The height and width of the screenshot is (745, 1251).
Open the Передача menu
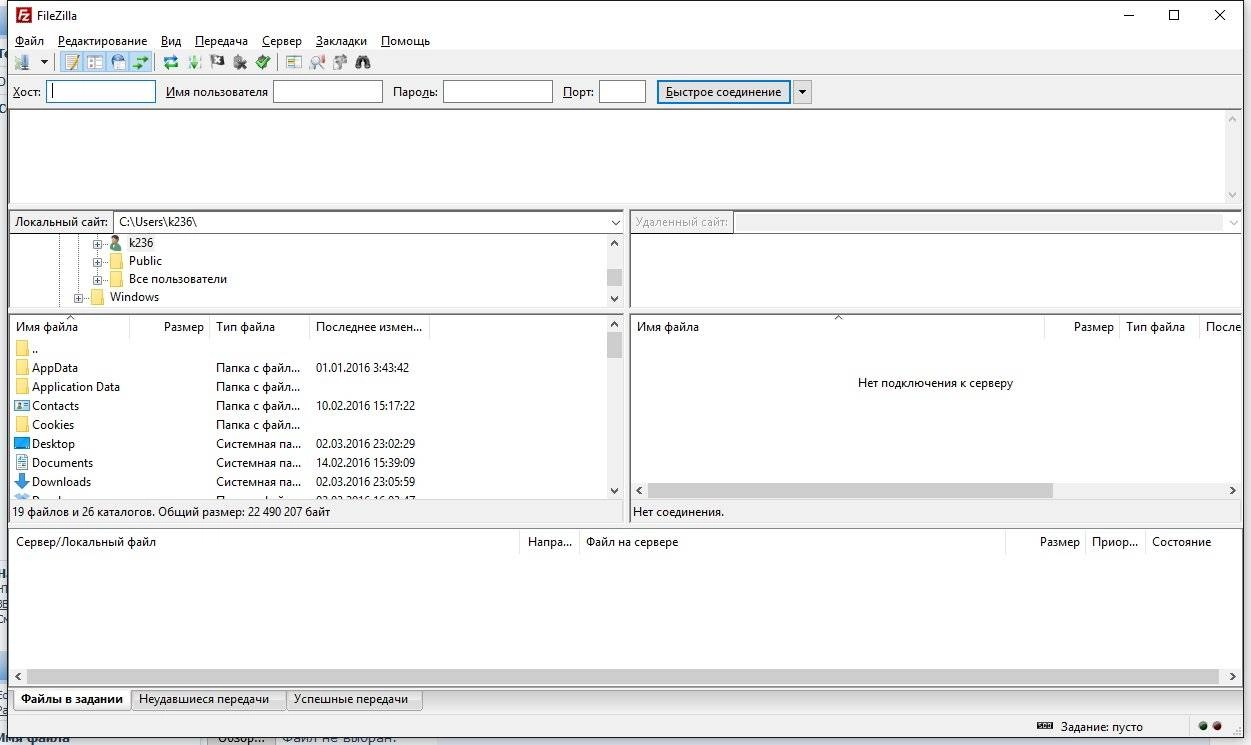click(x=221, y=41)
